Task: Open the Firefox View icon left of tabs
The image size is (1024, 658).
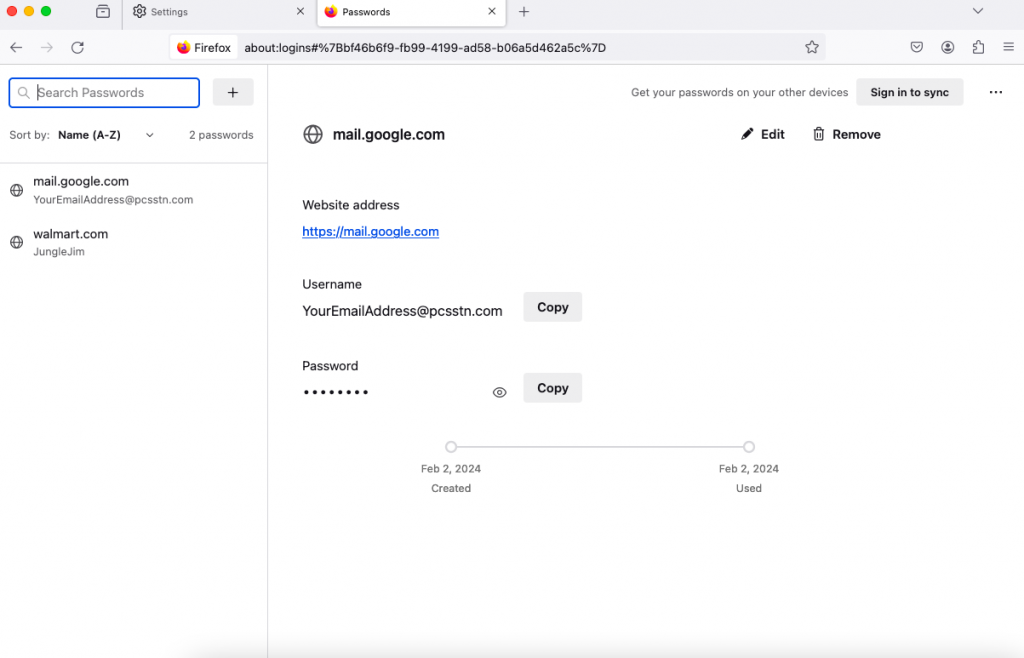Action: (x=103, y=11)
